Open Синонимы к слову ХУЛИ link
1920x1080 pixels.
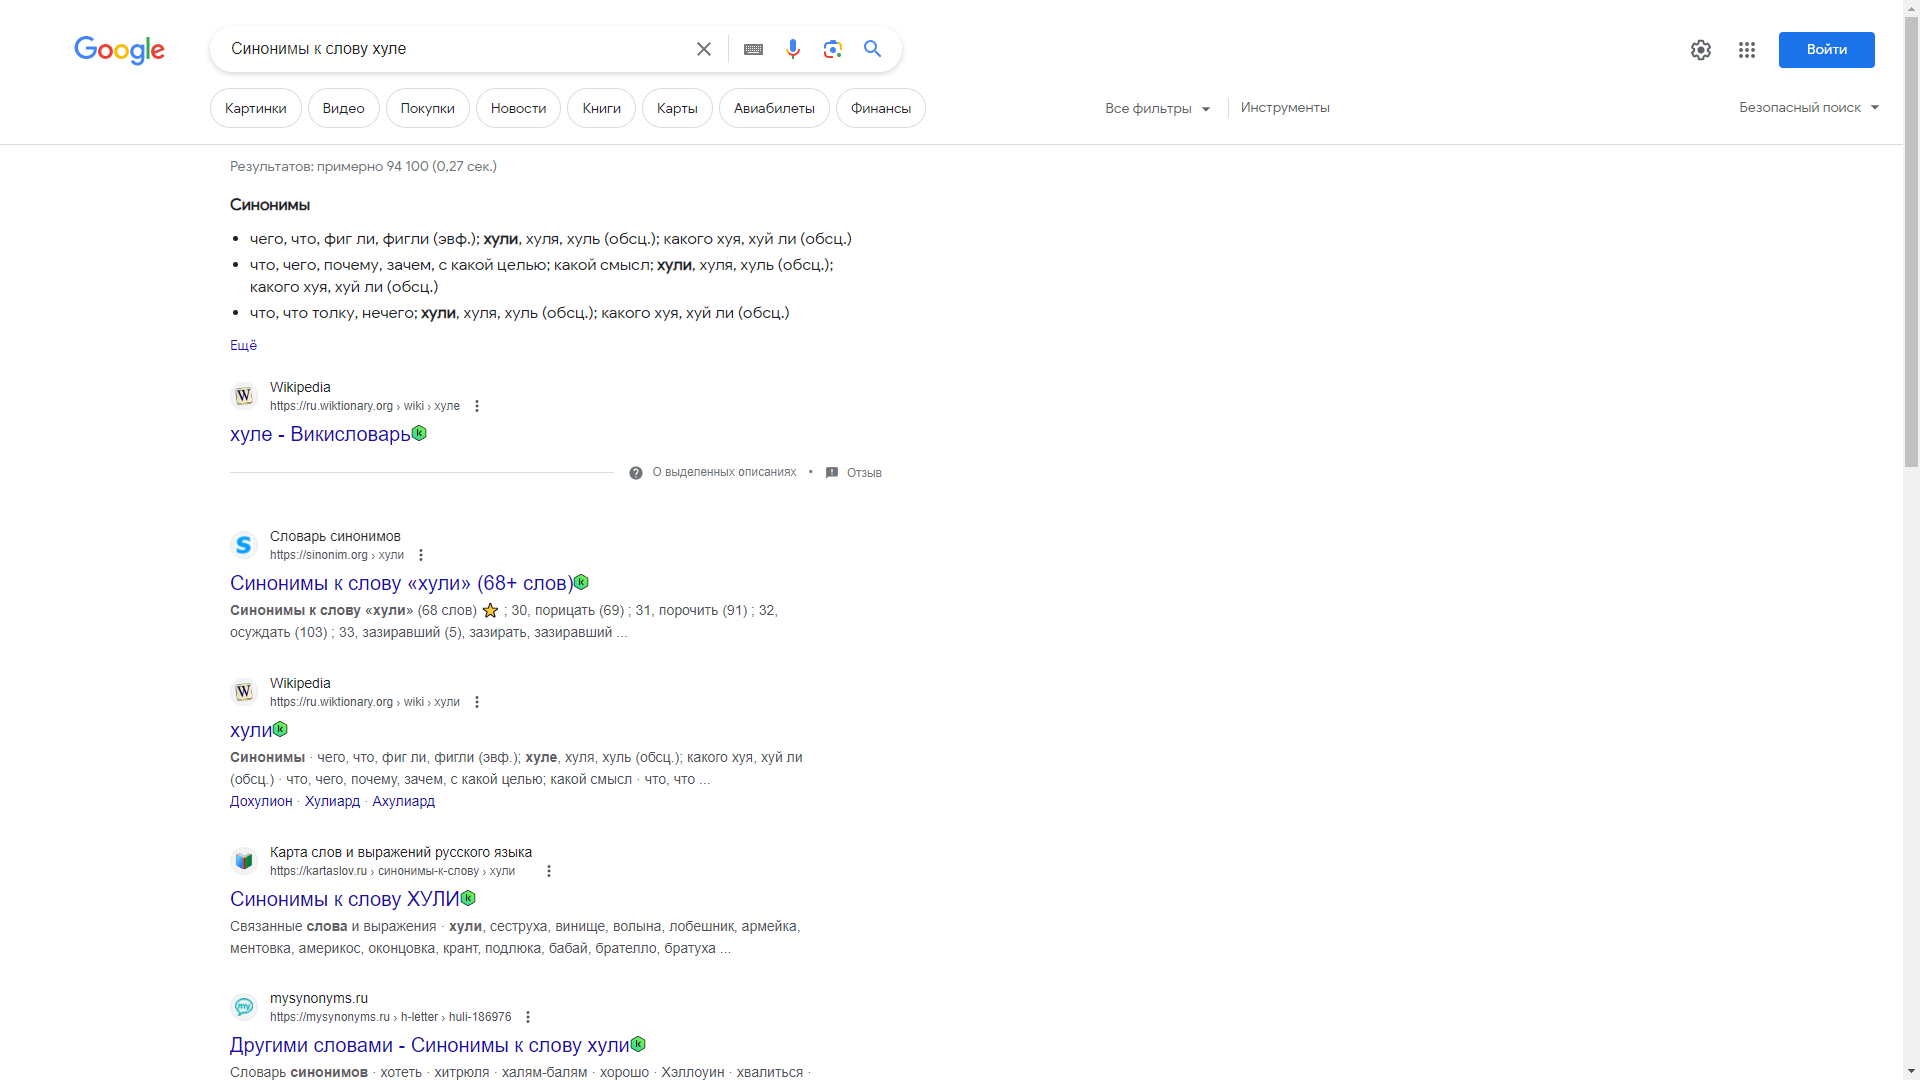[345, 899]
